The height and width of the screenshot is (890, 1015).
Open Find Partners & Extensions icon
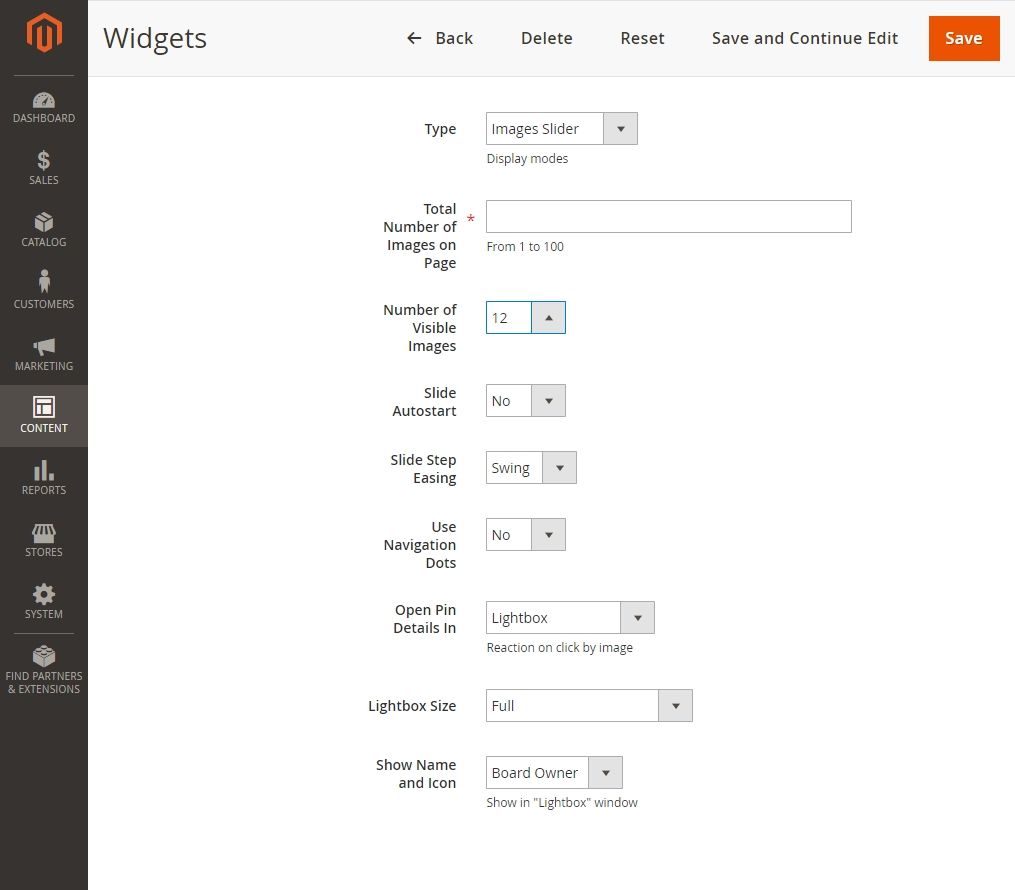tap(44, 656)
